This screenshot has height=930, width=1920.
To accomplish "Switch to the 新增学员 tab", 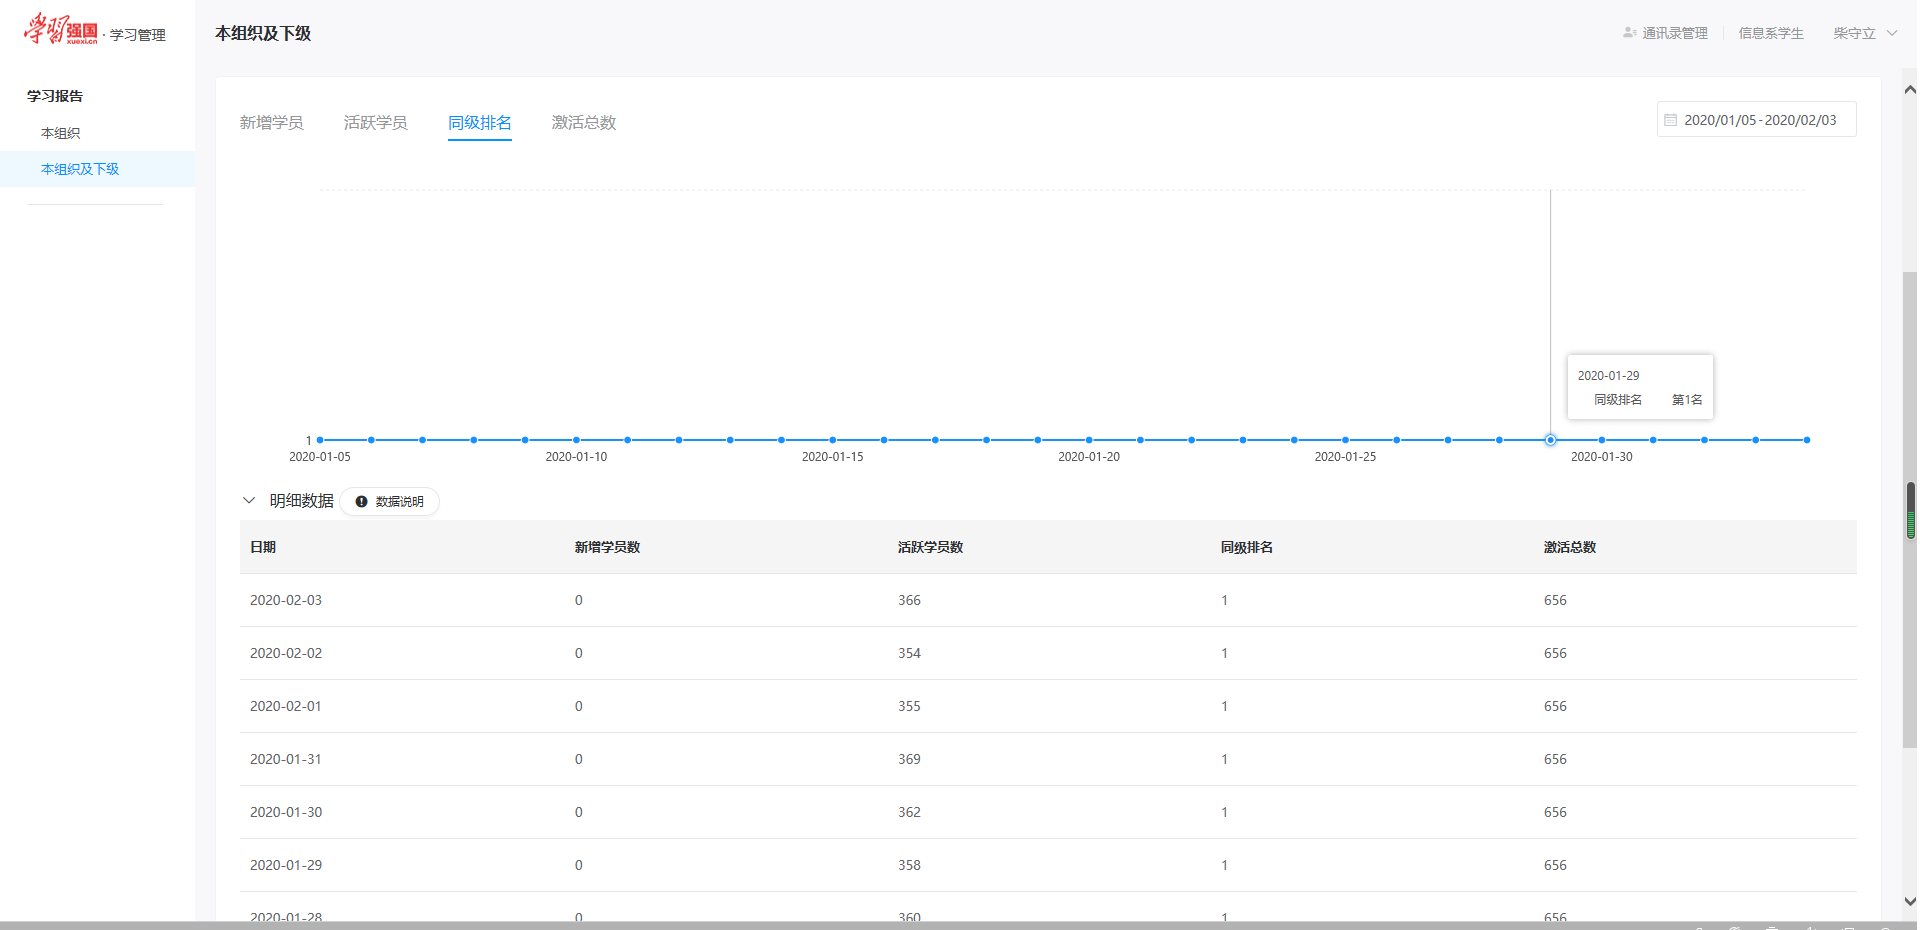I will pyautogui.click(x=271, y=123).
